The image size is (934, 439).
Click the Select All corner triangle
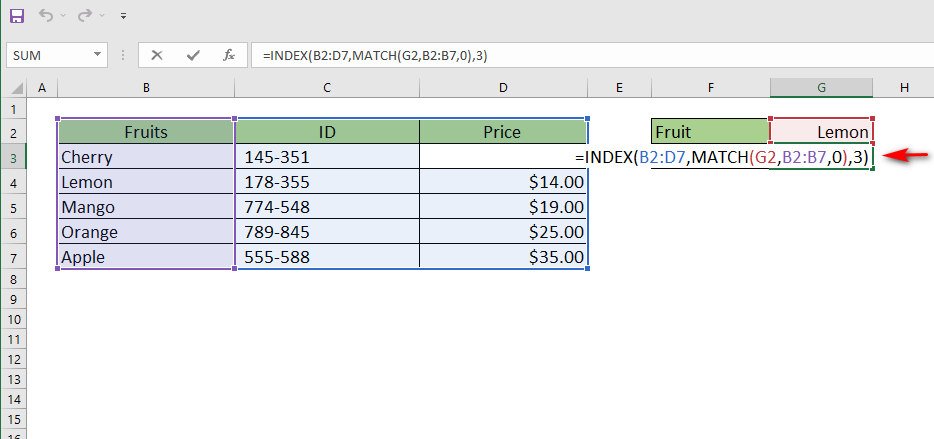pyautogui.click(x=17, y=88)
